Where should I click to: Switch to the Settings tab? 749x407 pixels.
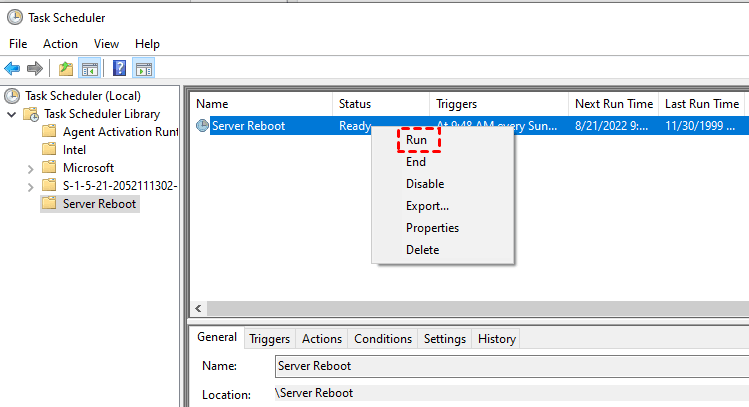pos(445,339)
